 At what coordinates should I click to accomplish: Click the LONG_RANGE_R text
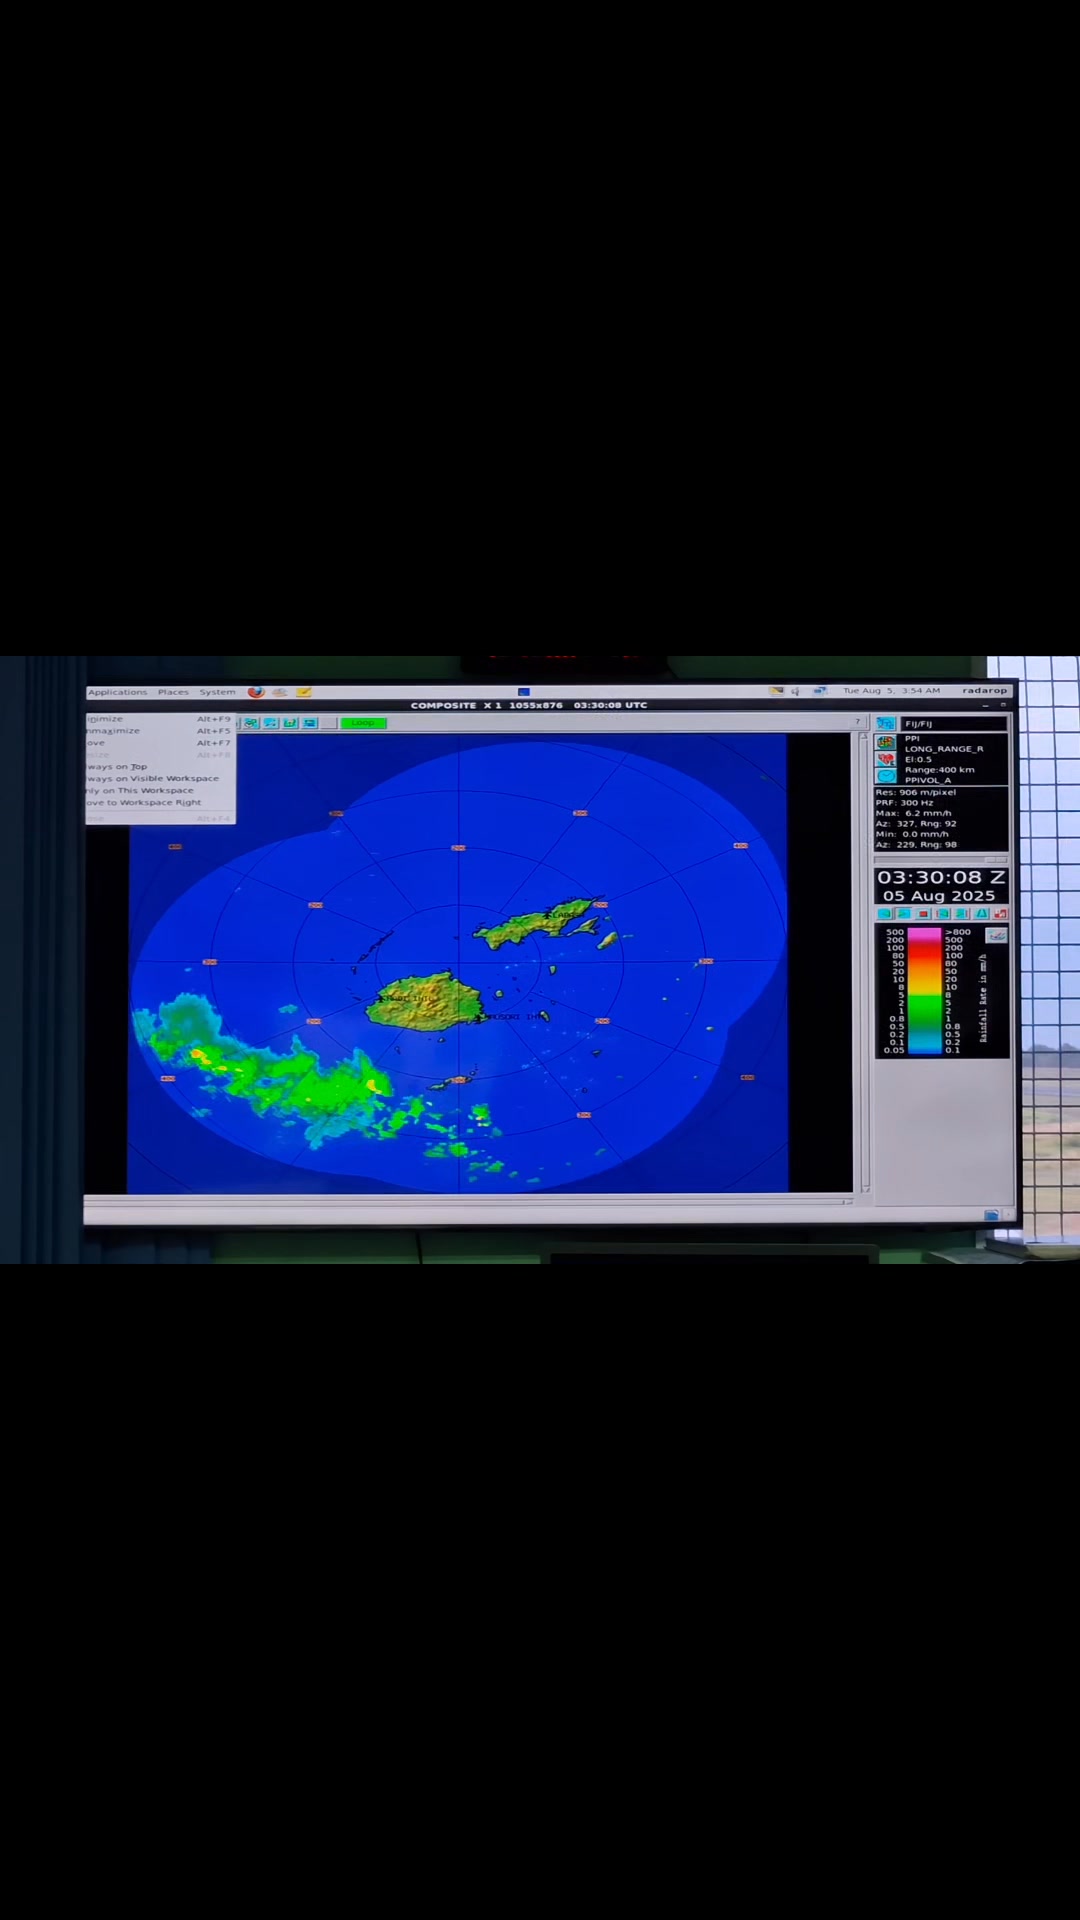pyautogui.click(x=944, y=749)
